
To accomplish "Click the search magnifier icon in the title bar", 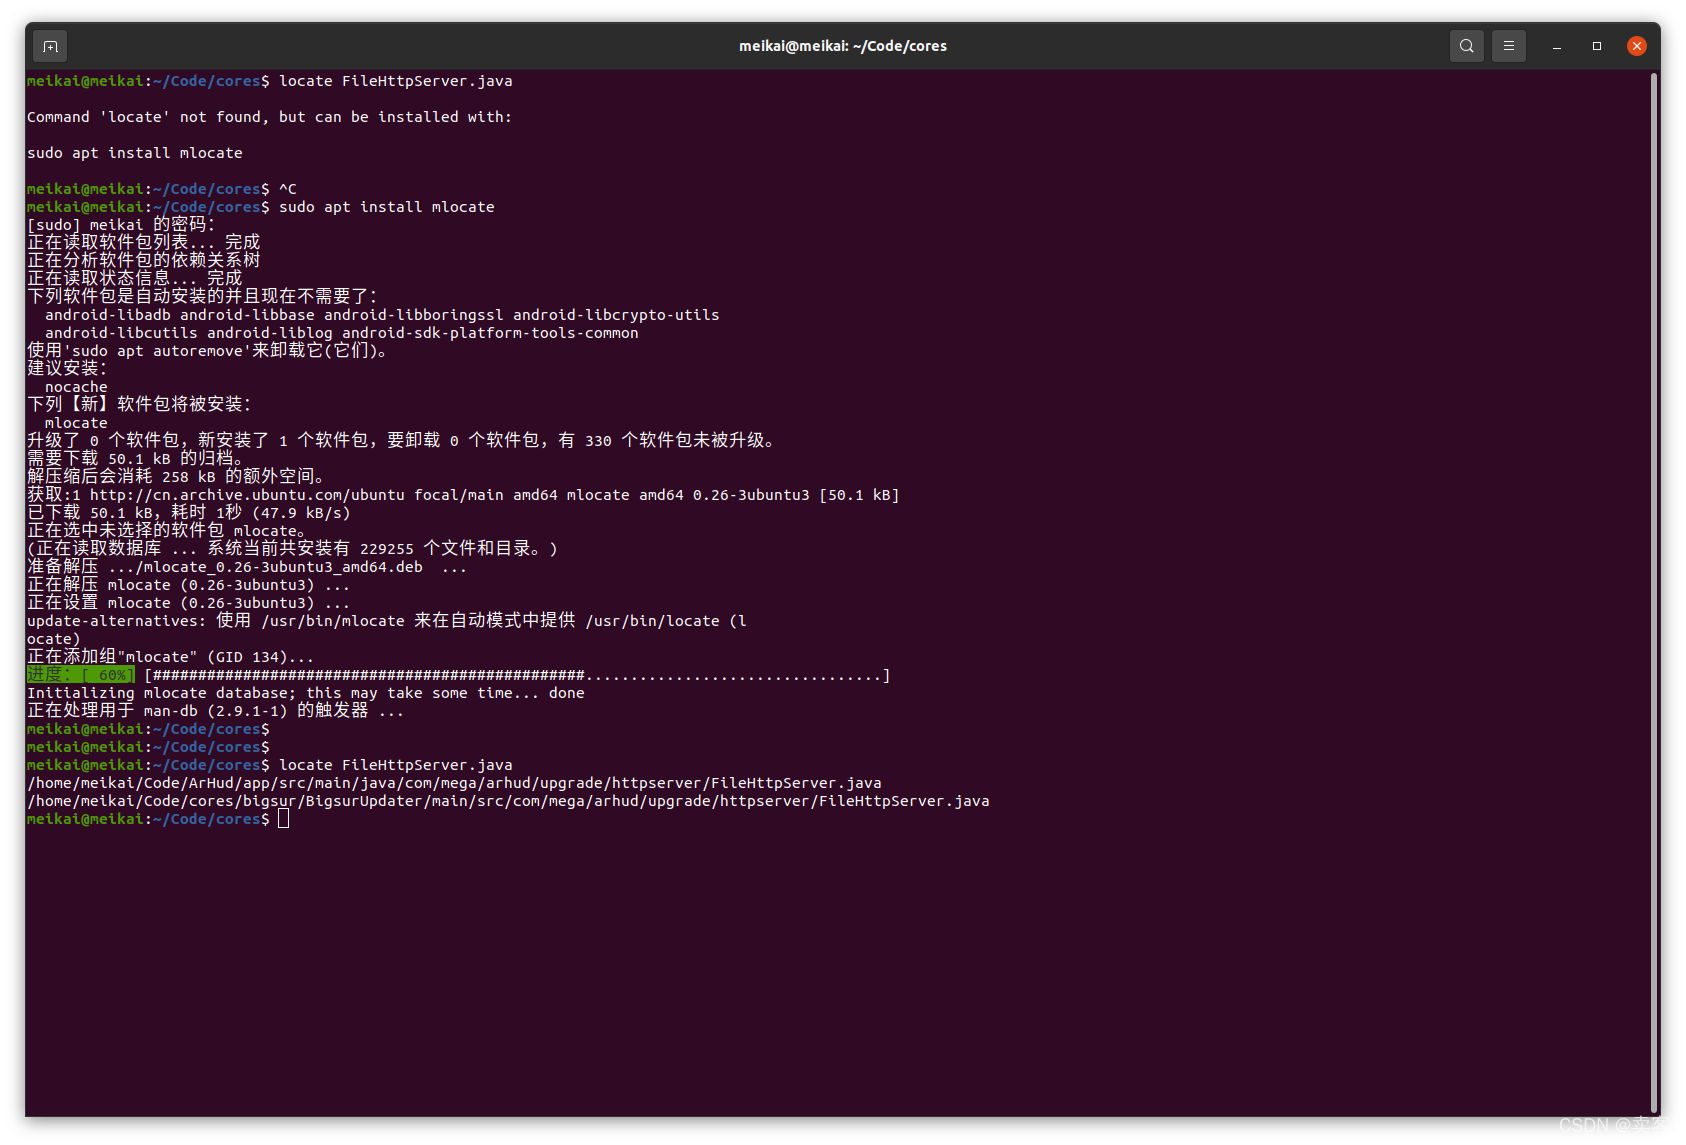I will (1466, 46).
